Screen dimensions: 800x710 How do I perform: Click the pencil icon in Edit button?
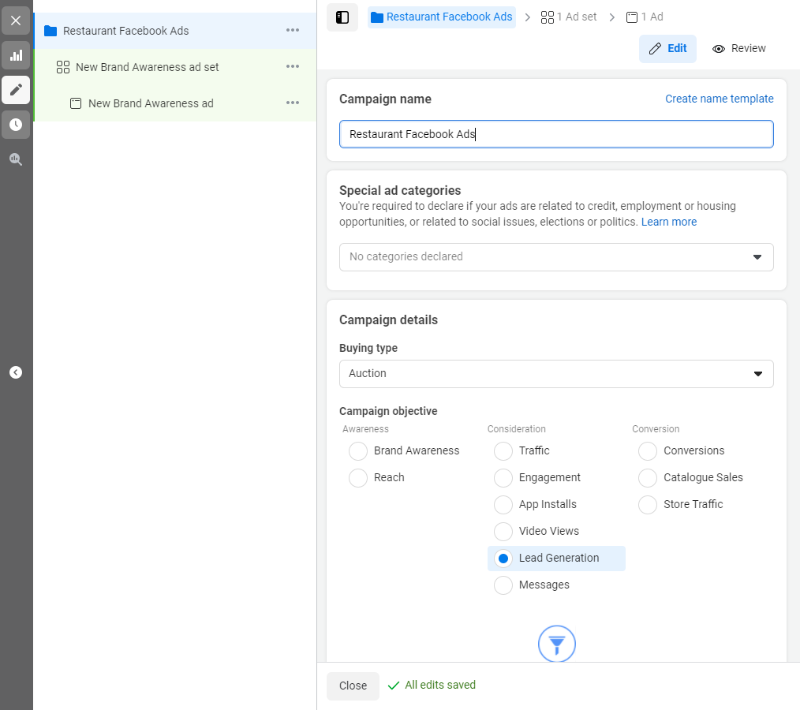[655, 48]
